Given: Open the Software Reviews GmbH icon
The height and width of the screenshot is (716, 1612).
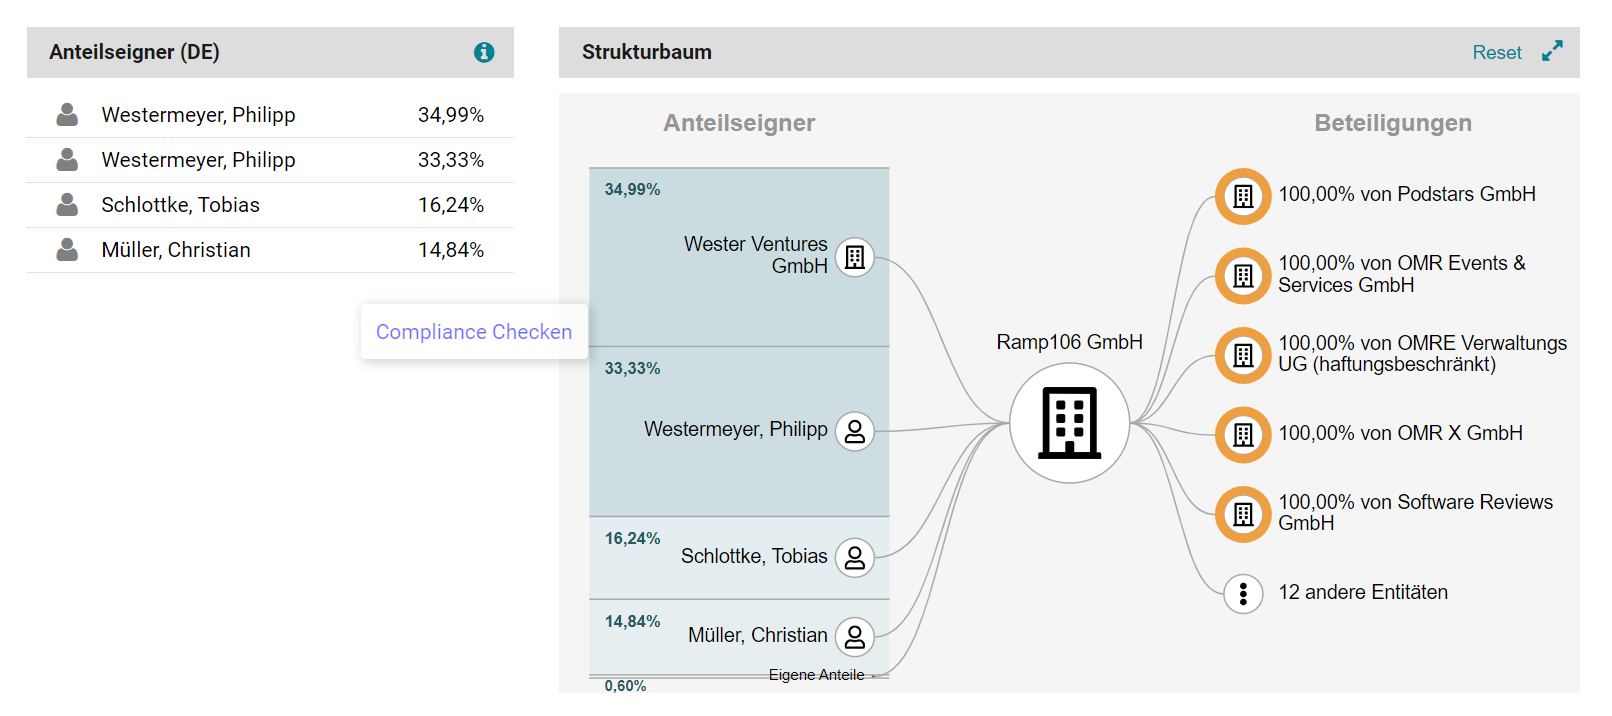Looking at the screenshot, I should click(1243, 514).
